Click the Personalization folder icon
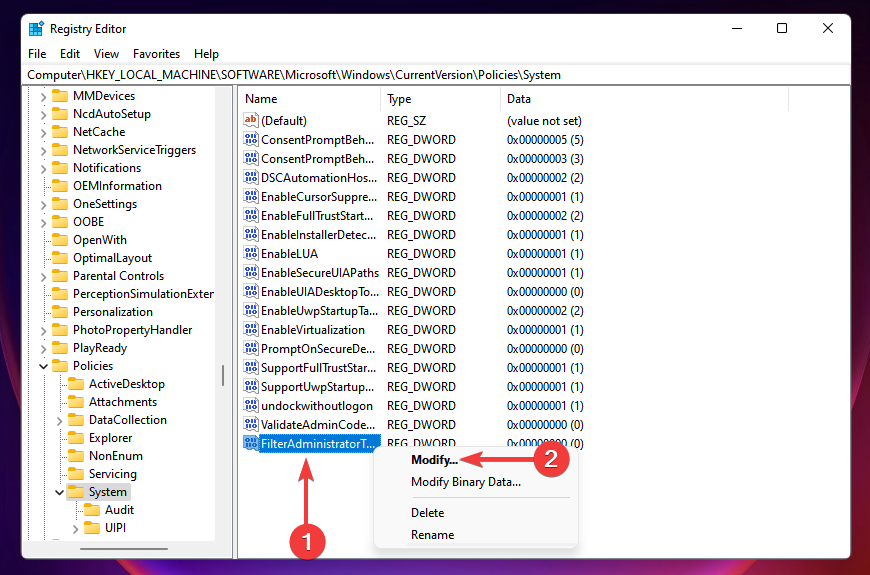The width and height of the screenshot is (870, 575). pos(60,311)
